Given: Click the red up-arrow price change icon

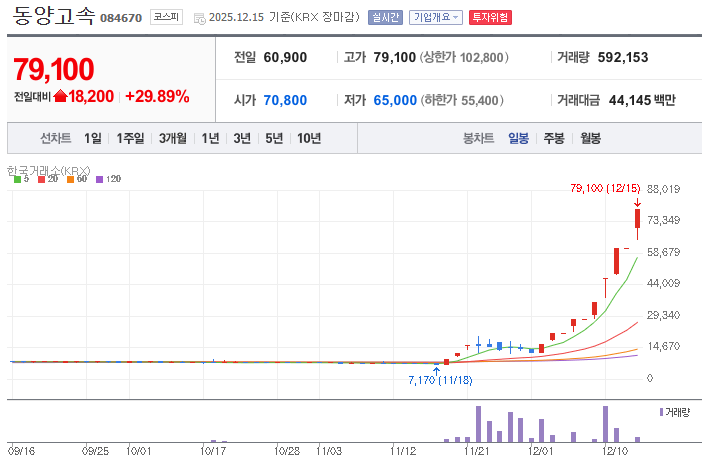Looking at the screenshot, I should (60, 96).
